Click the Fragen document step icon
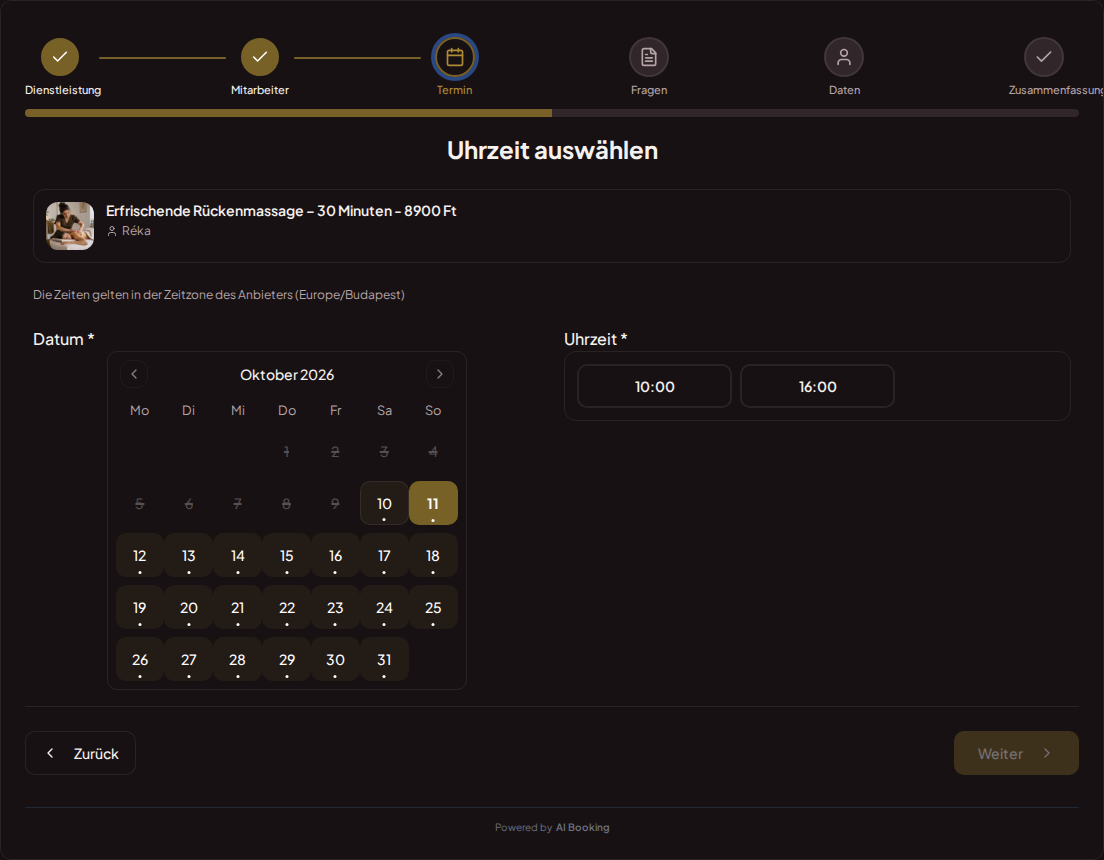Viewport: 1104px width, 860px height. click(648, 57)
